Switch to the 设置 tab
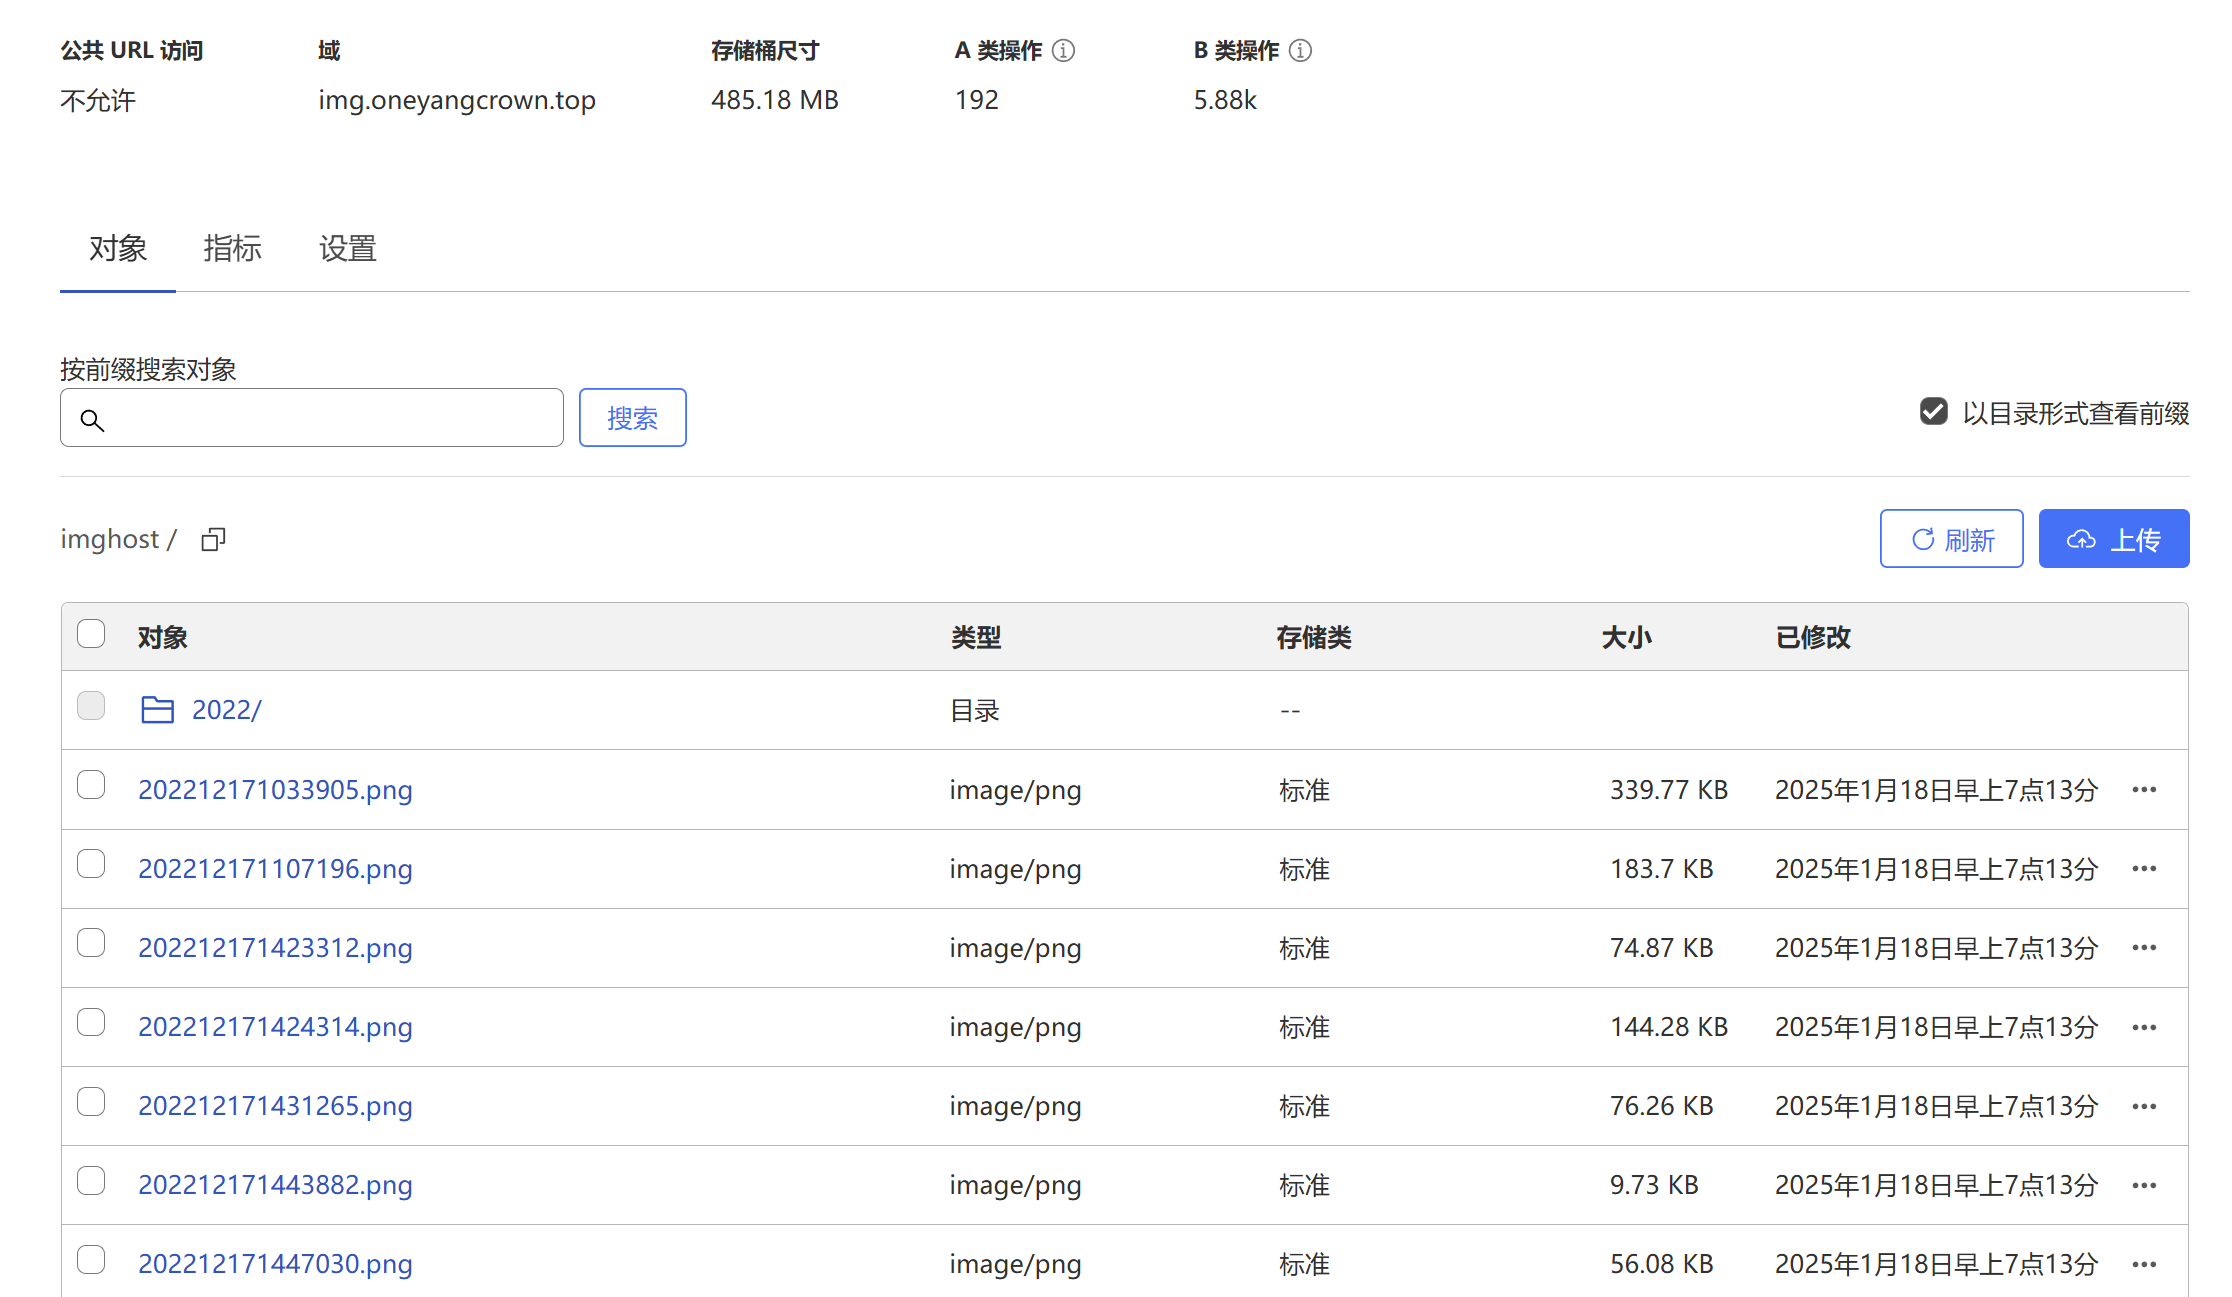The width and height of the screenshot is (2232, 1297). pyautogui.click(x=347, y=248)
